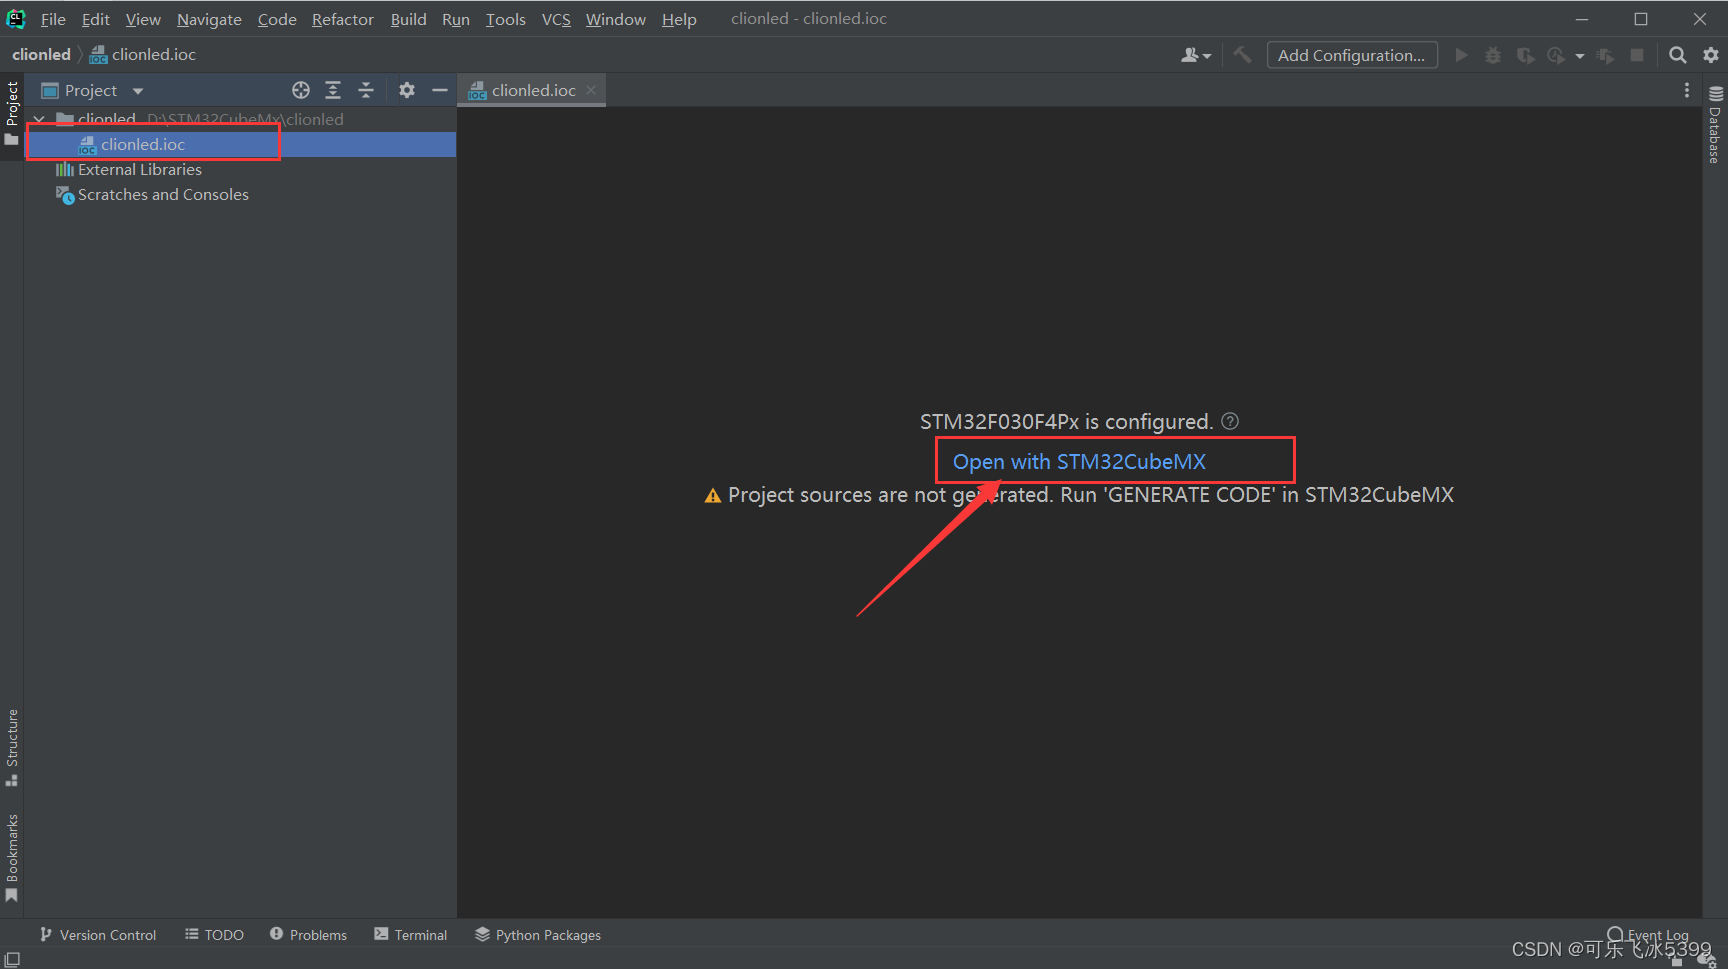Open the Edit menu
The image size is (1728, 969).
coord(96,19)
